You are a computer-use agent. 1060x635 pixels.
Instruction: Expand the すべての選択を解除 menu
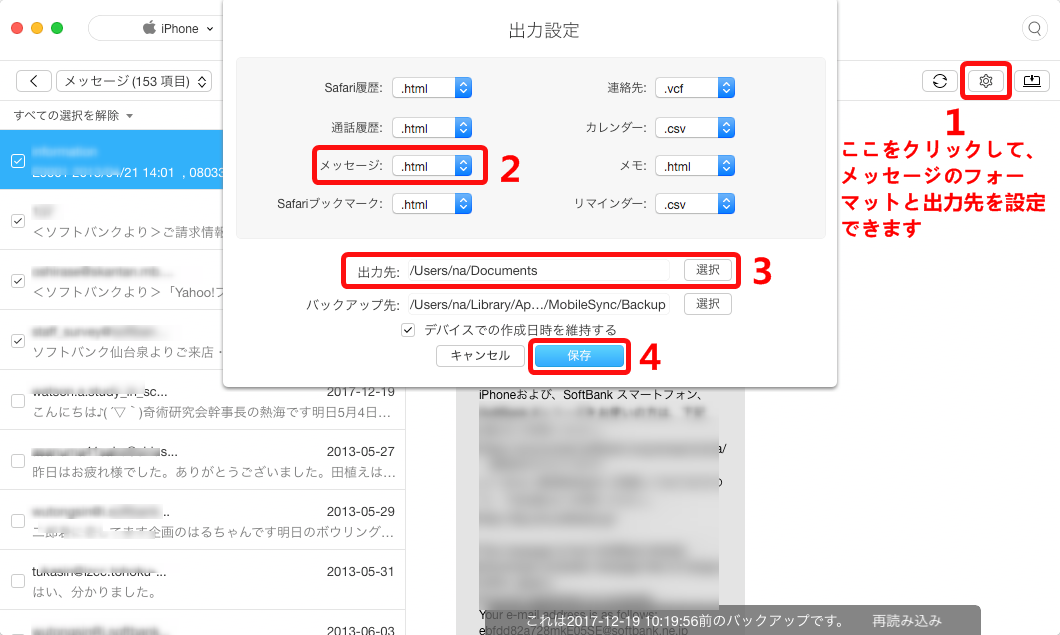pos(73,116)
